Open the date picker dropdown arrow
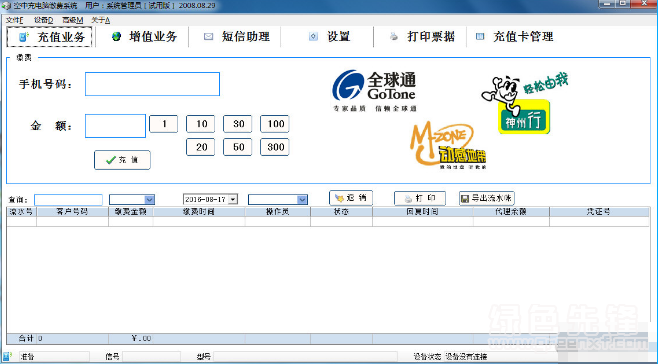This screenshot has height=364, width=658. [233, 199]
